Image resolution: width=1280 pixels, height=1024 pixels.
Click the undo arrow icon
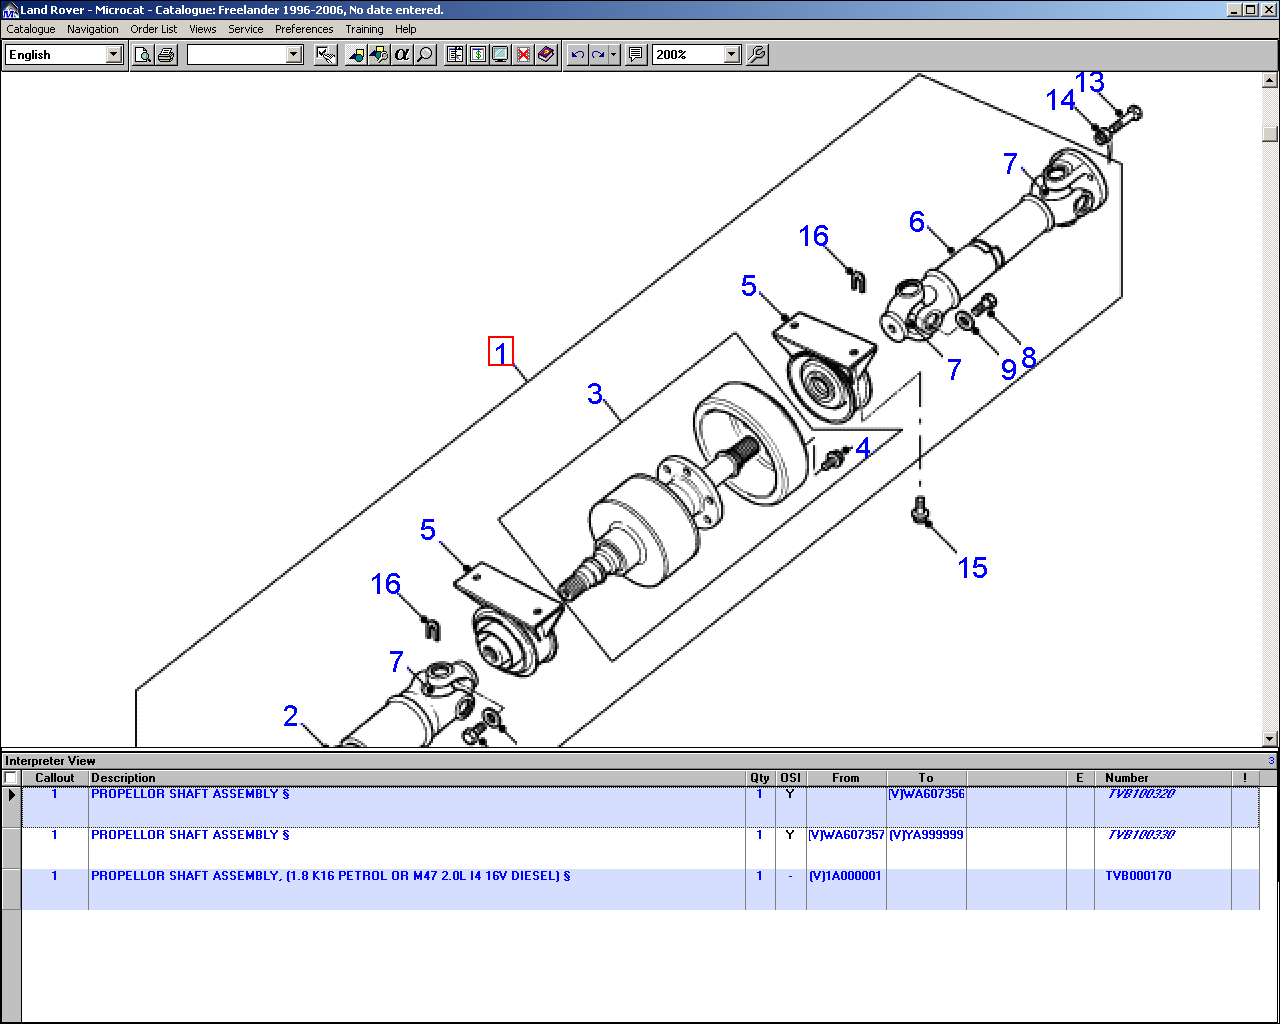coord(577,55)
